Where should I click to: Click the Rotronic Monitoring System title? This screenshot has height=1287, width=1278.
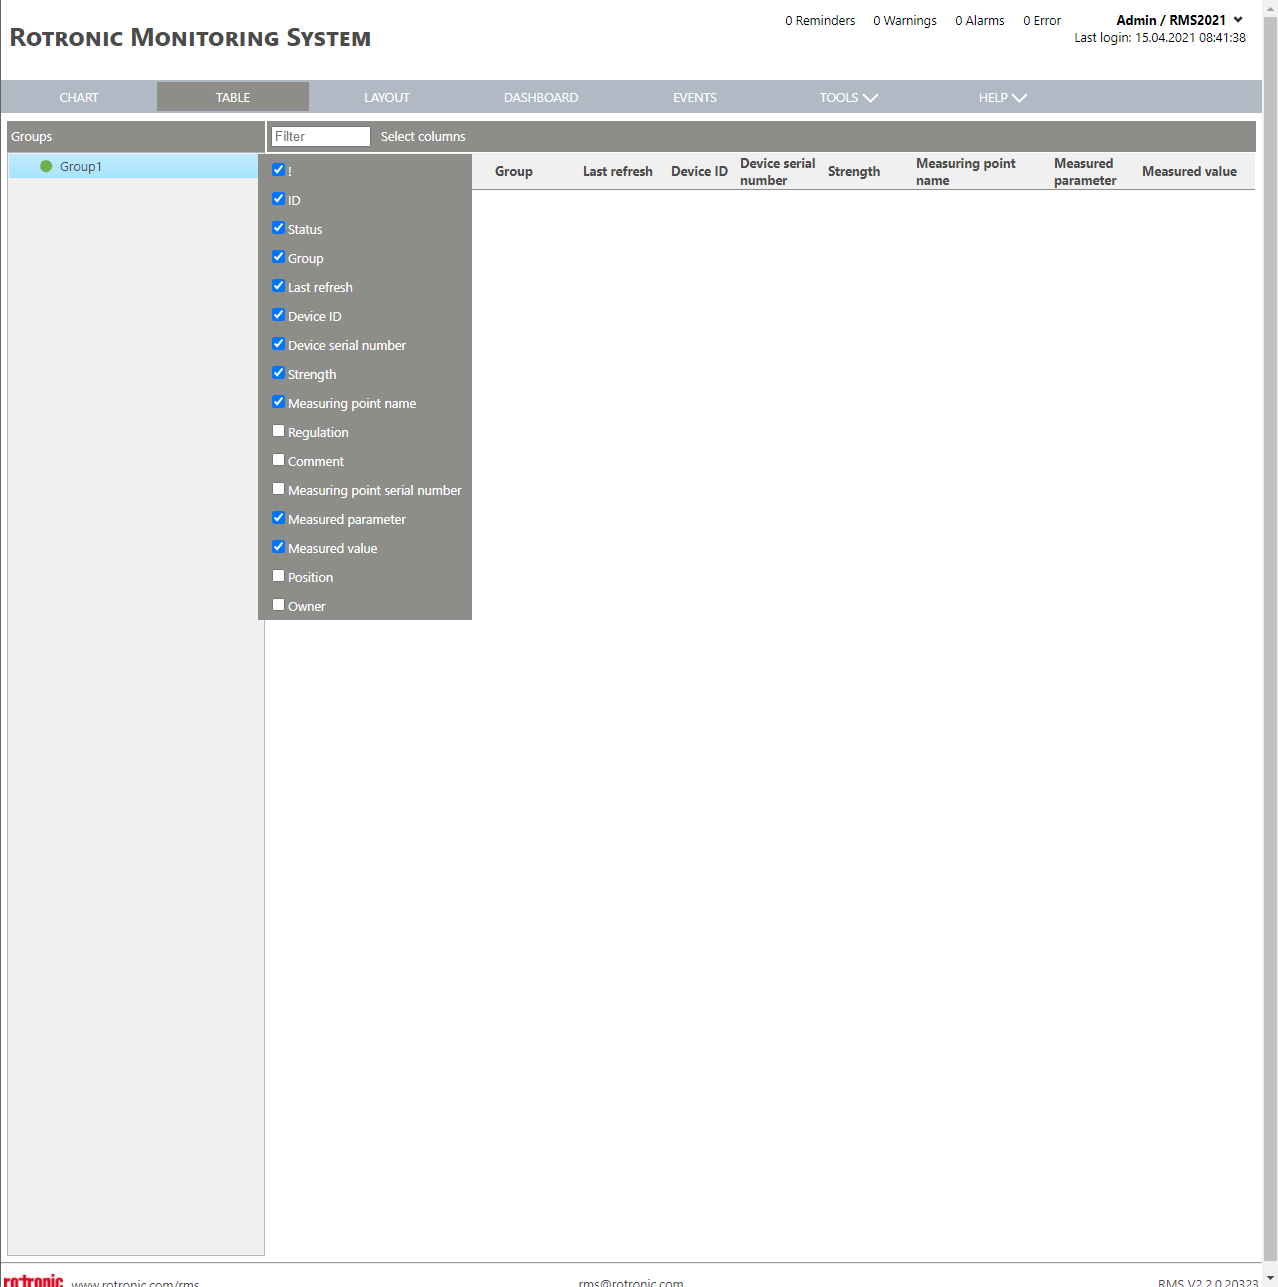[x=190, y=38]
